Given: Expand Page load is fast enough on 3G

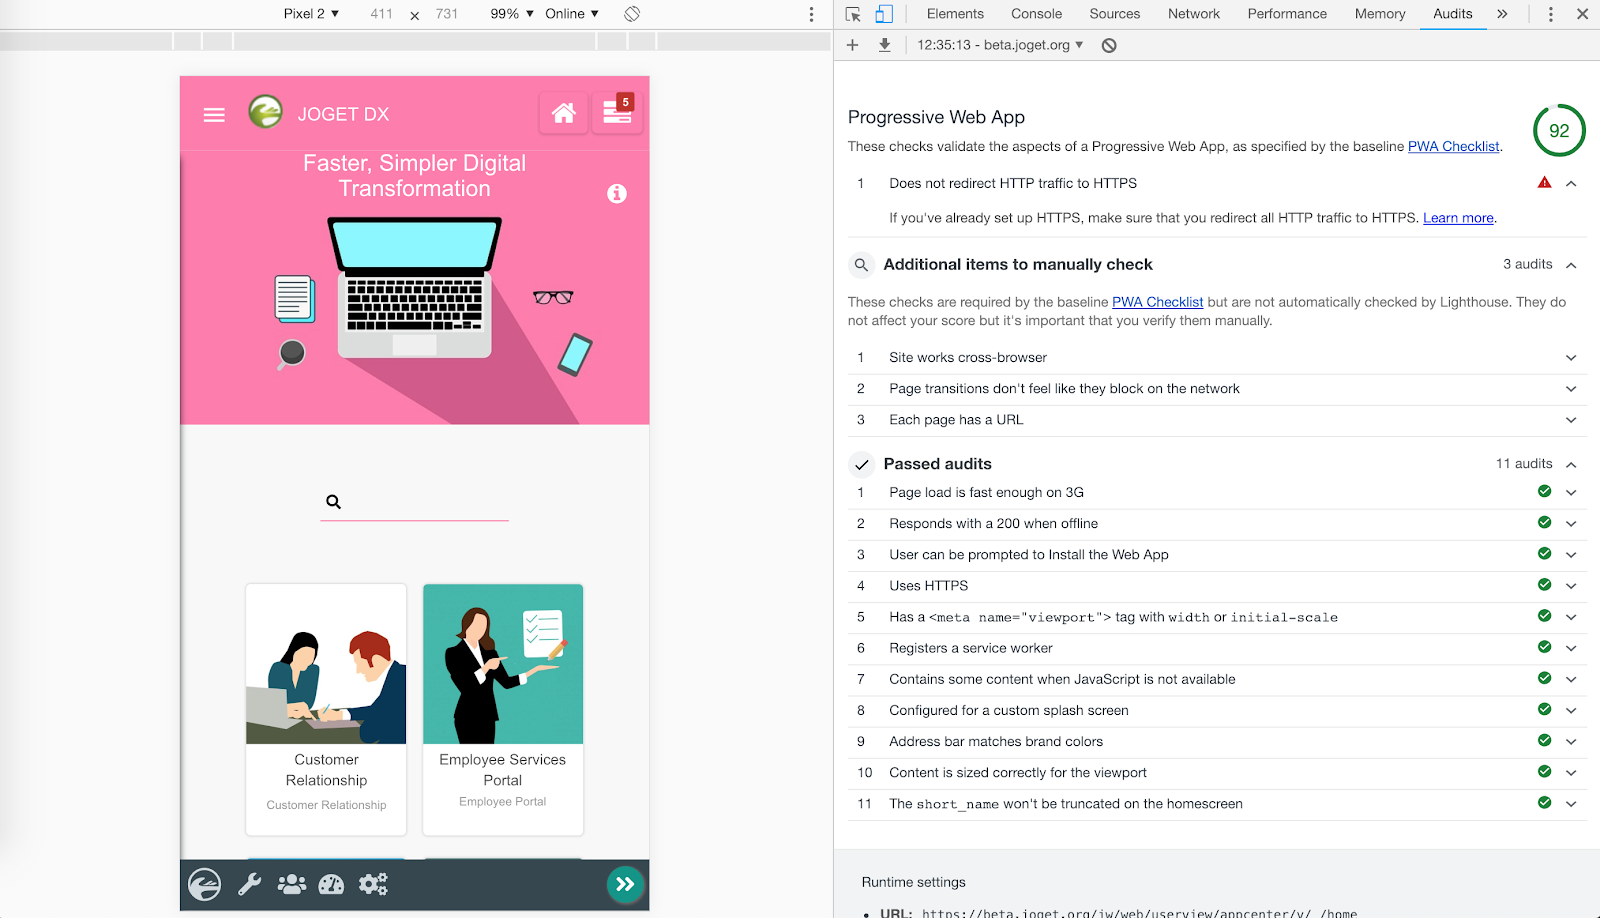Looking at the screenshot, I should (x=1571, y=492).
